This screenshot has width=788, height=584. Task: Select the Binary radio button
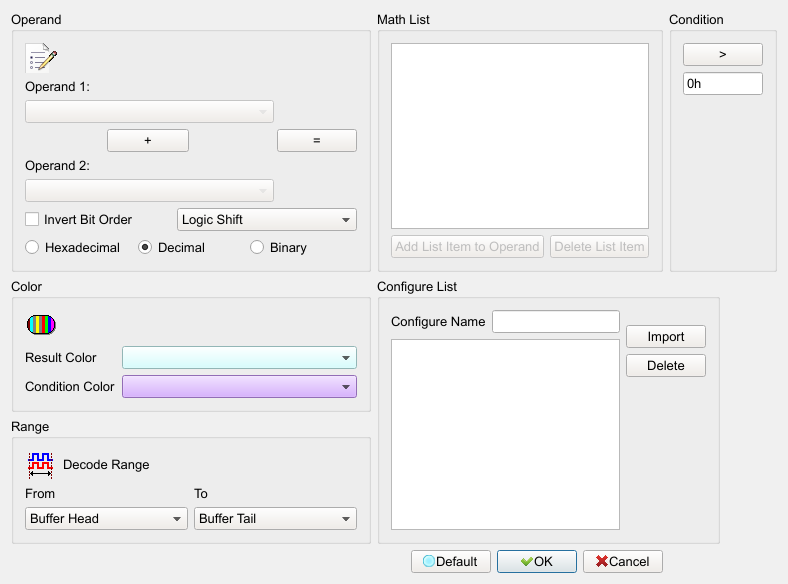tap(257, 247)
